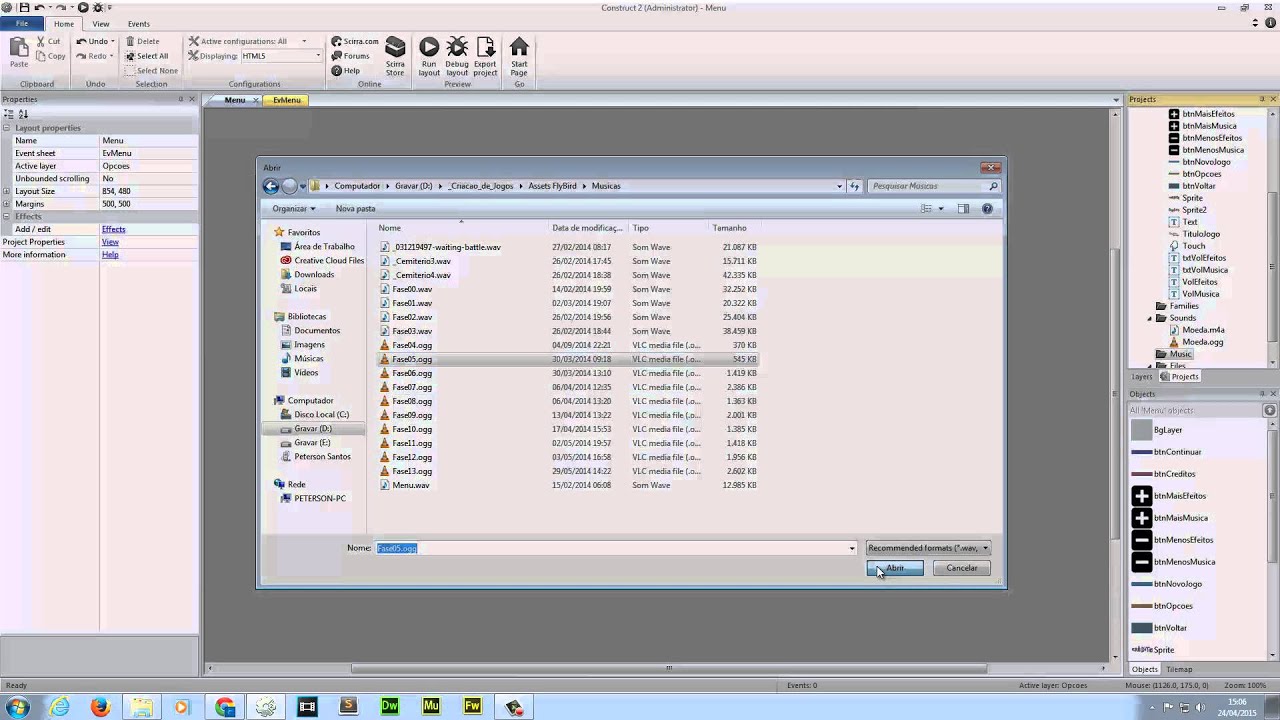
Task: Click the Export project icon
Action: (485, 56)
